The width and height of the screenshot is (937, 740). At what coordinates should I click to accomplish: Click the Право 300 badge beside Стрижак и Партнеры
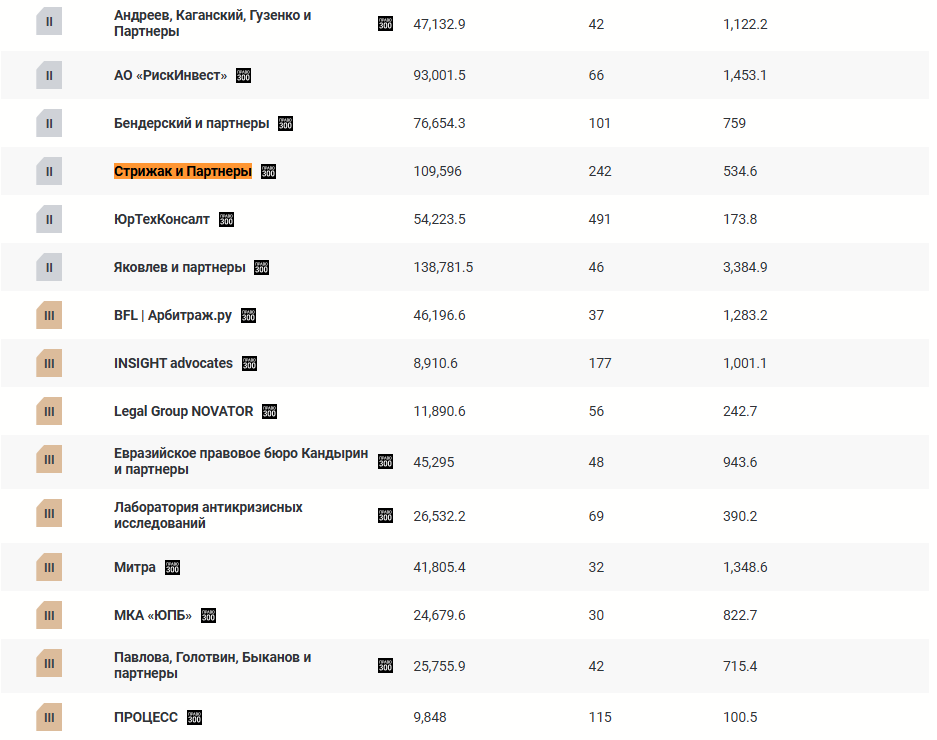pos(268,172)
